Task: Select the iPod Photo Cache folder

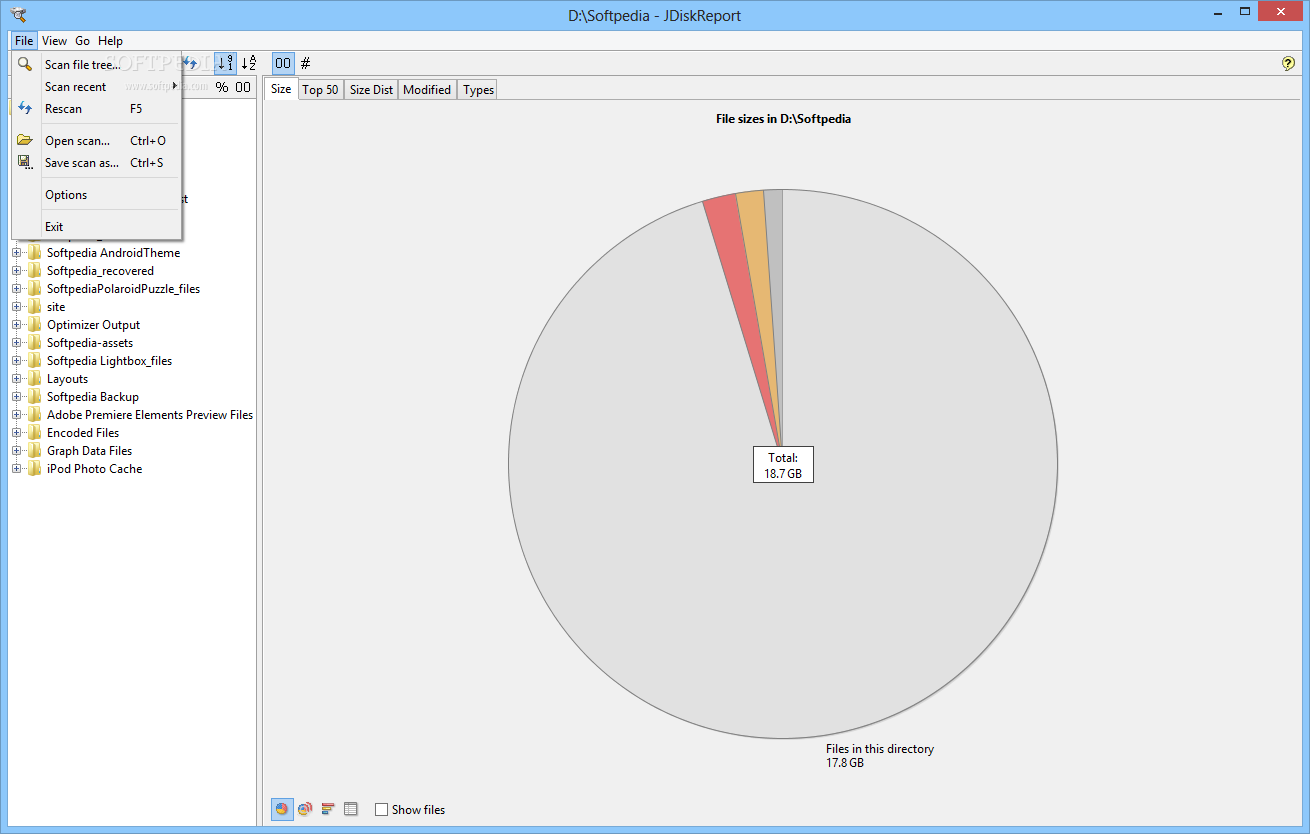Action: click(x=94, y=469)
